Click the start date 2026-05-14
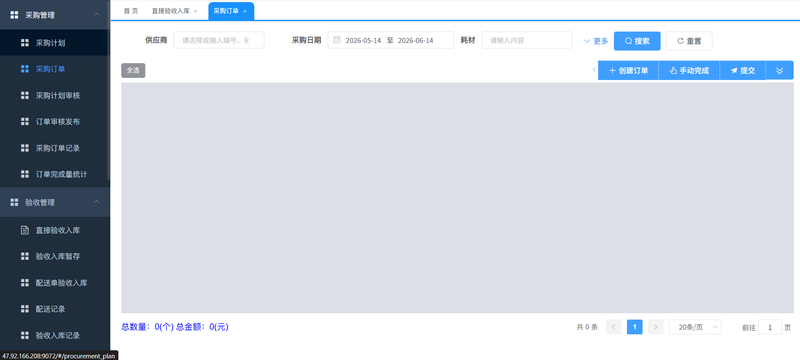Viewport: 800px width, 360px height. click(363, 41)
